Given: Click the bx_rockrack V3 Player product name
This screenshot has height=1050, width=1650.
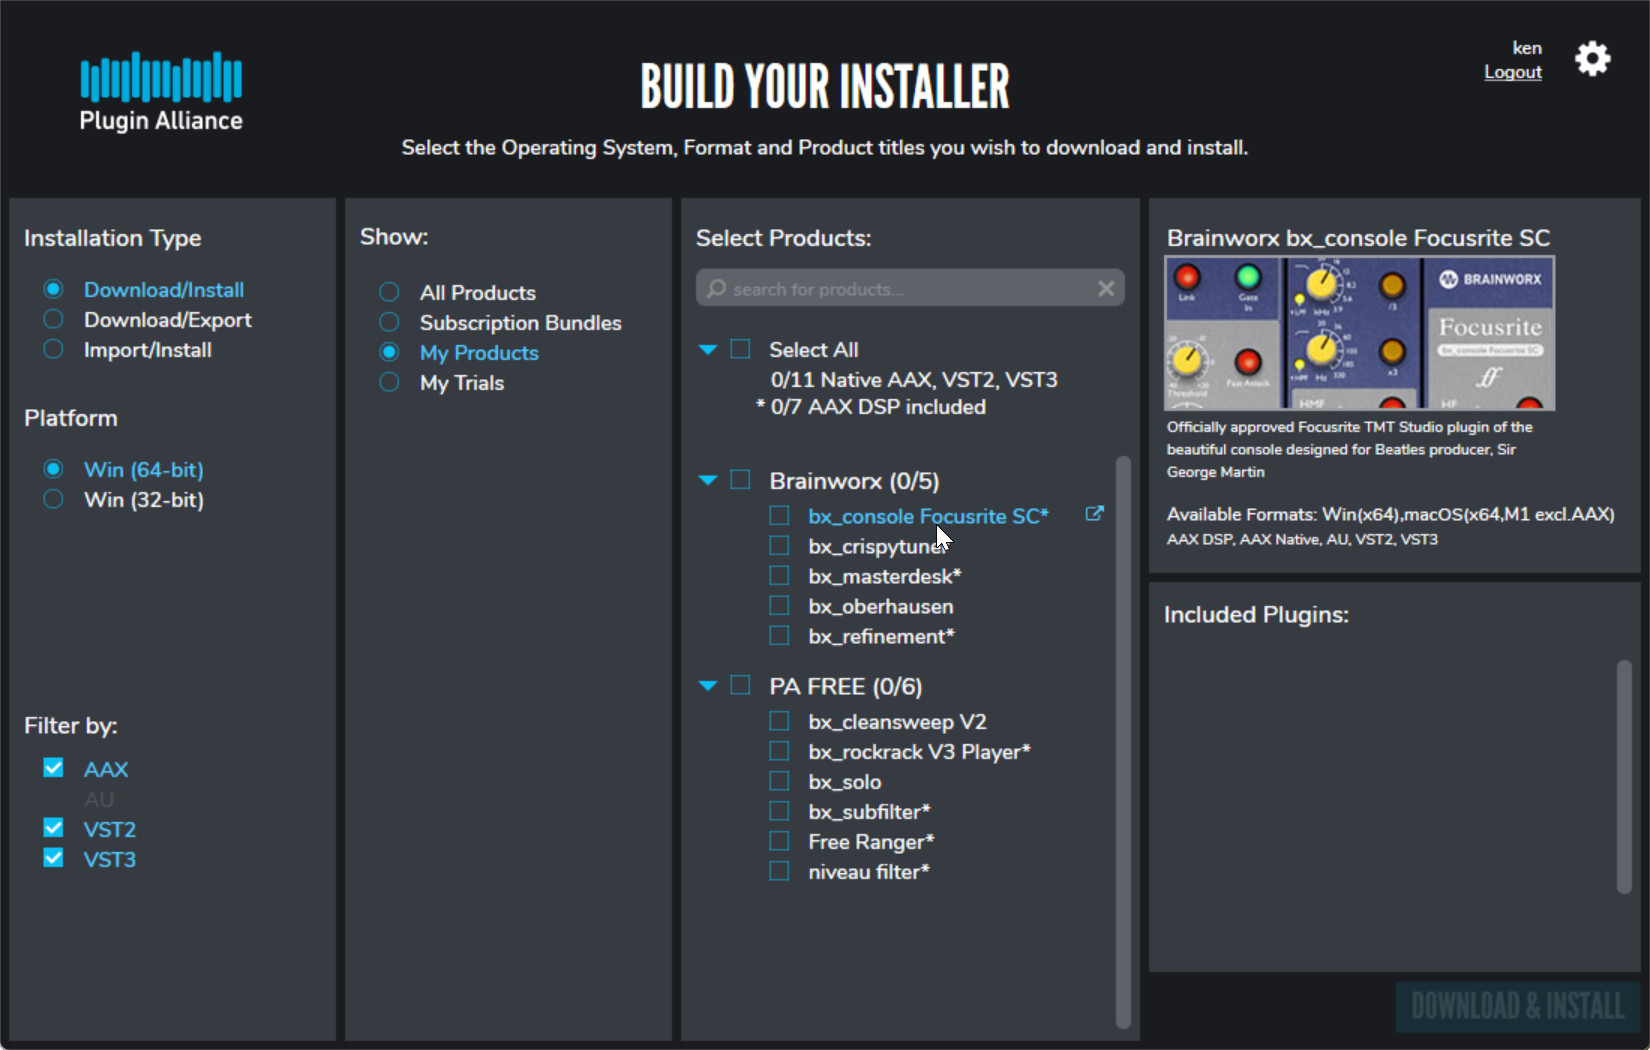Looking at the screenshot, I should click(x=920, y=752).
